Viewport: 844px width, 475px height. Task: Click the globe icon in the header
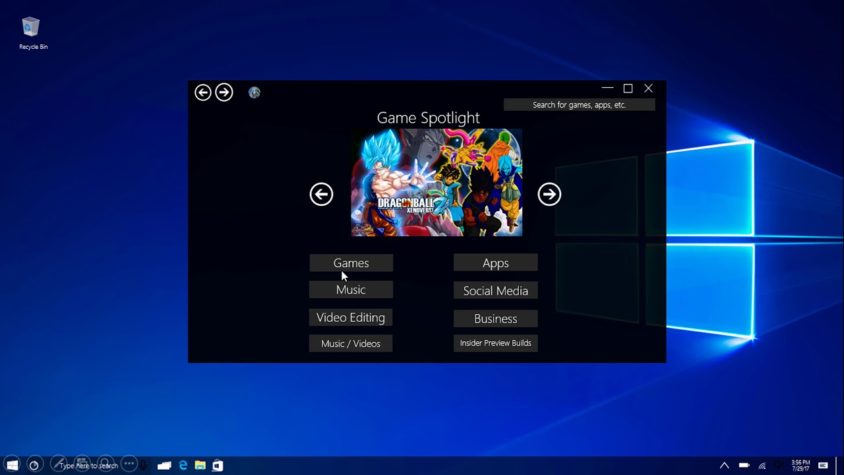click(255, 93)
